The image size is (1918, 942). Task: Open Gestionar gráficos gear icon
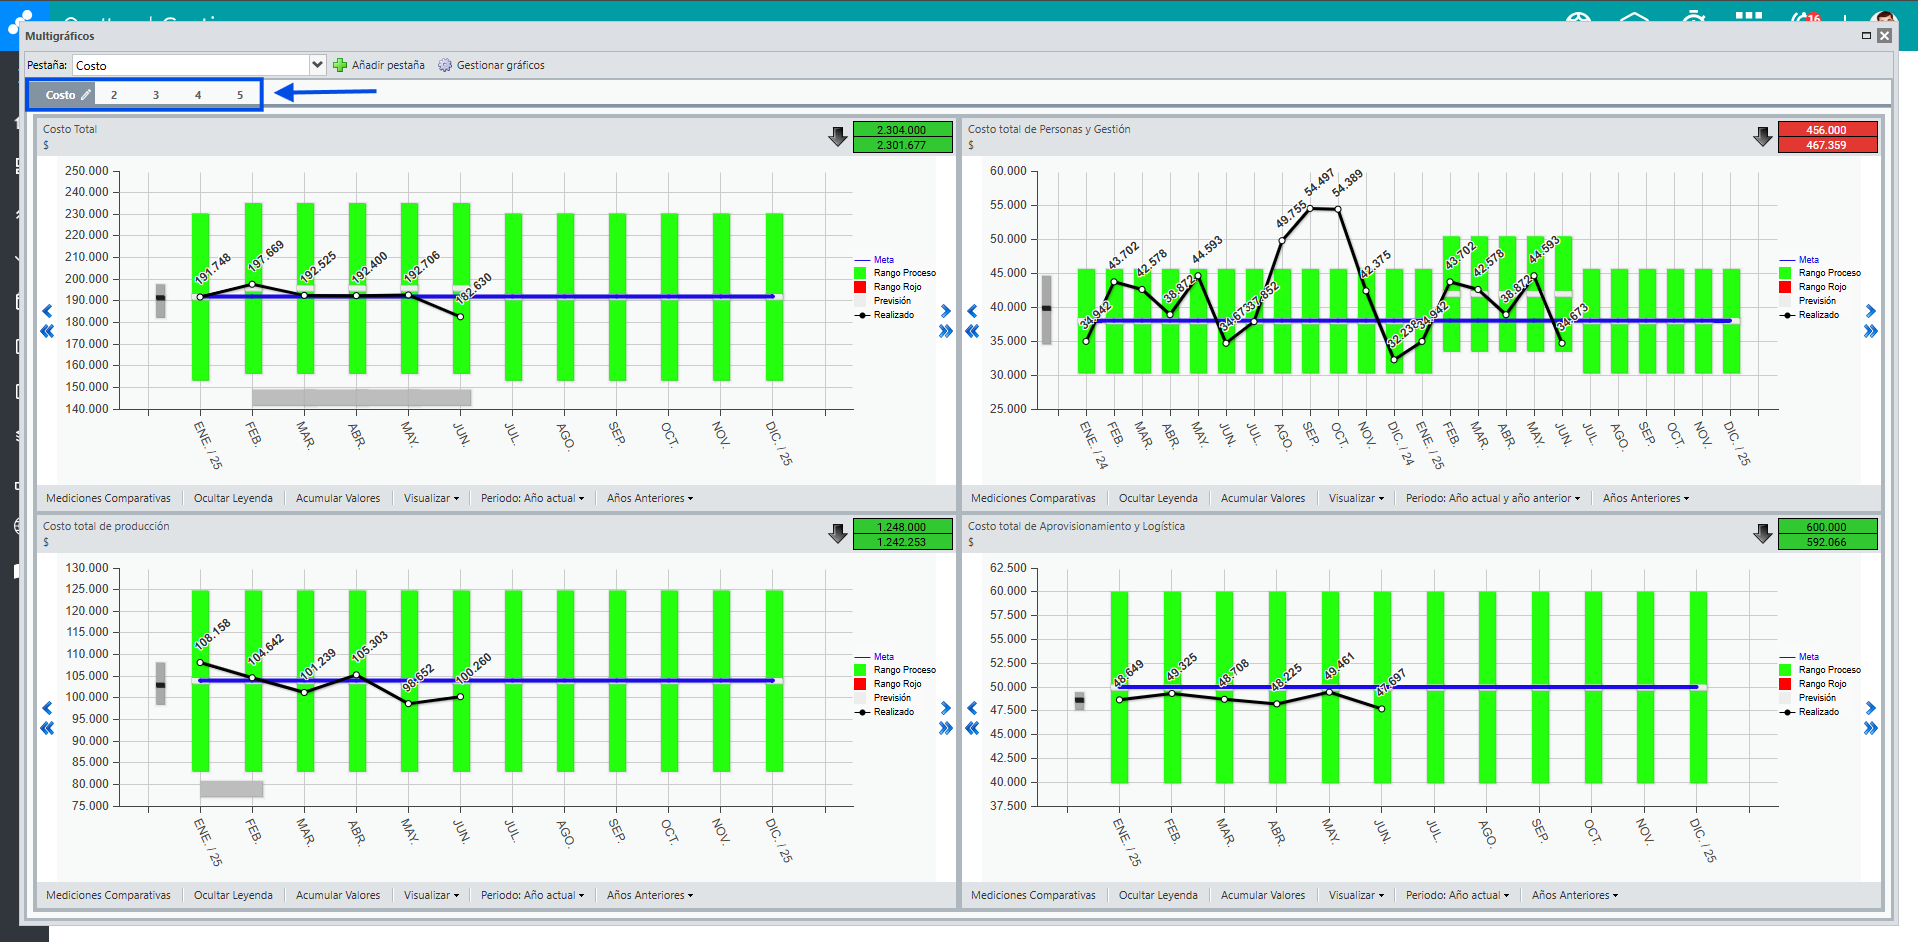(x=445, y=65)
